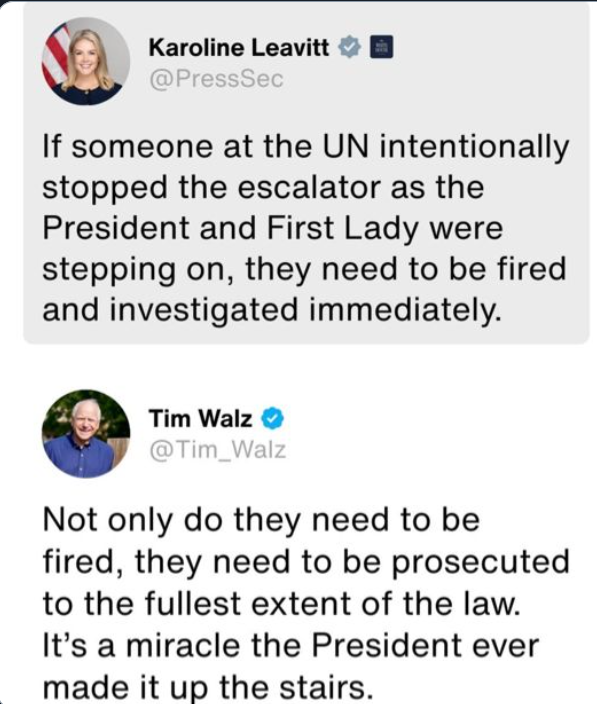Click the 'Not only do they need' line
The width and height of the screenshot is (597, 704).
(261, 521)
